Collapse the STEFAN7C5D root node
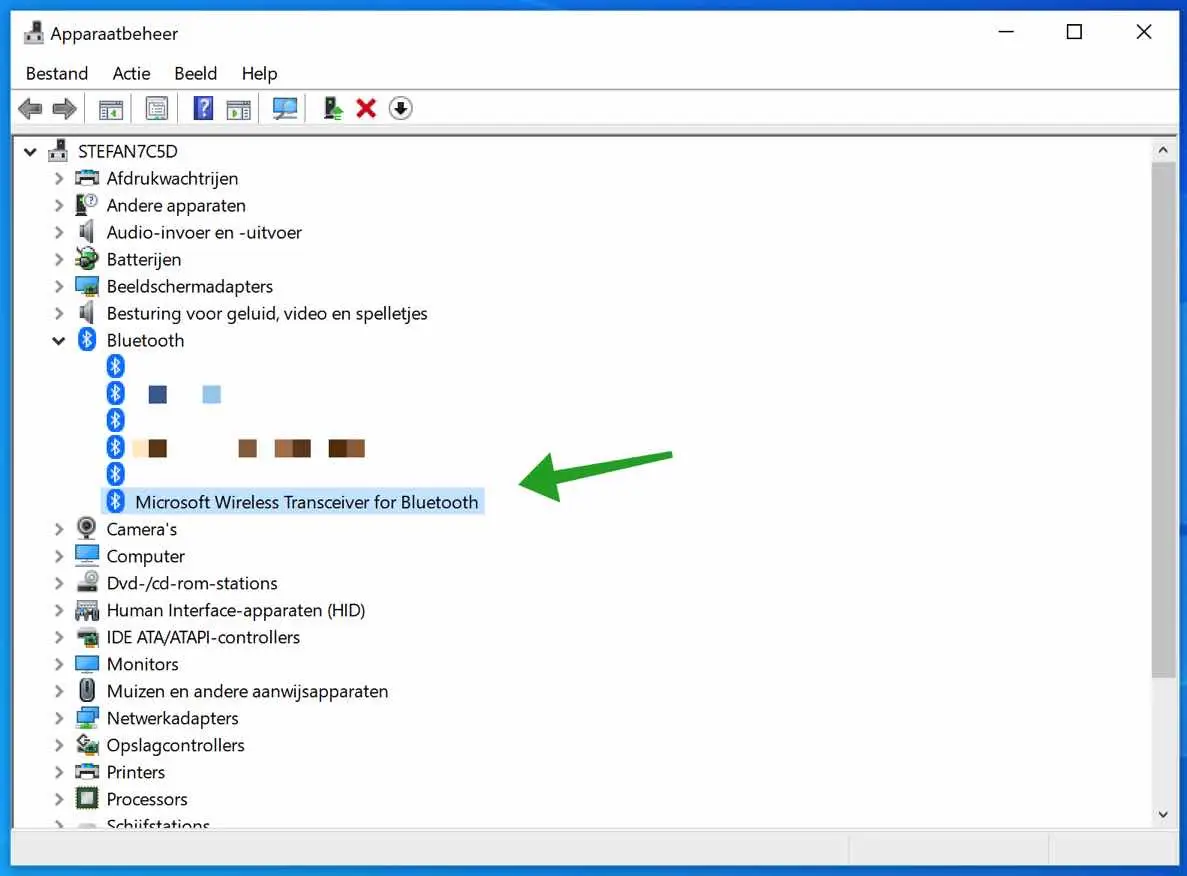Image resolution: width=1187 pixels, height=876 pixels. (x=30, y=151)
